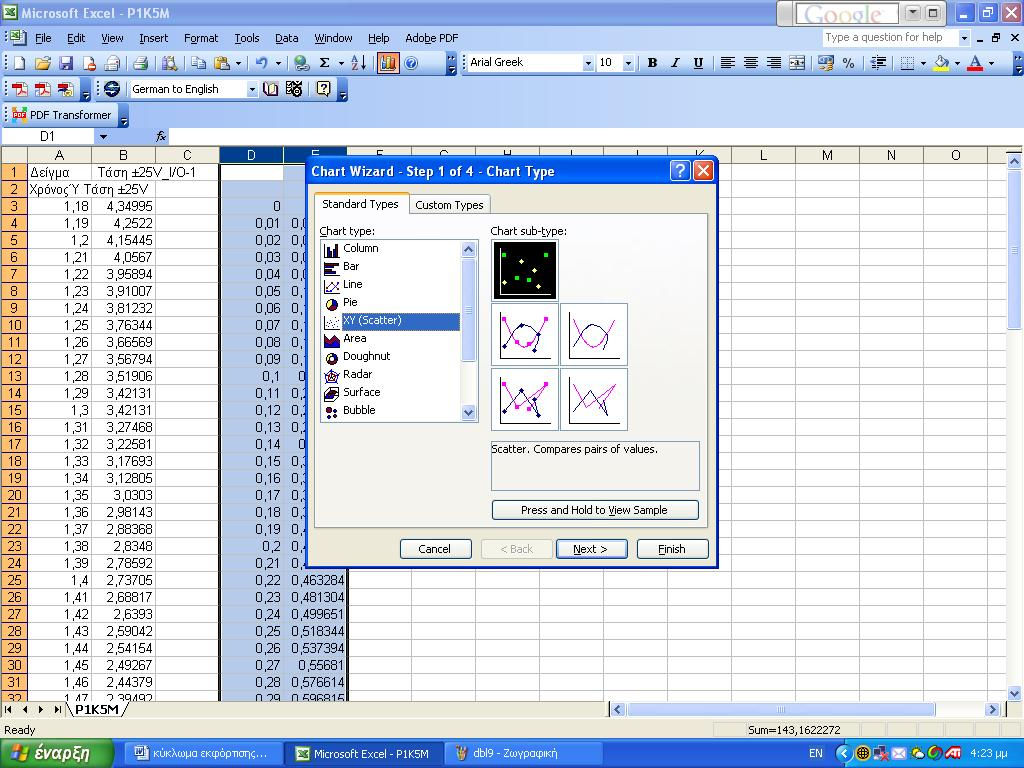
Task: Open the Type a question for help dropdown
Action: 964,38
